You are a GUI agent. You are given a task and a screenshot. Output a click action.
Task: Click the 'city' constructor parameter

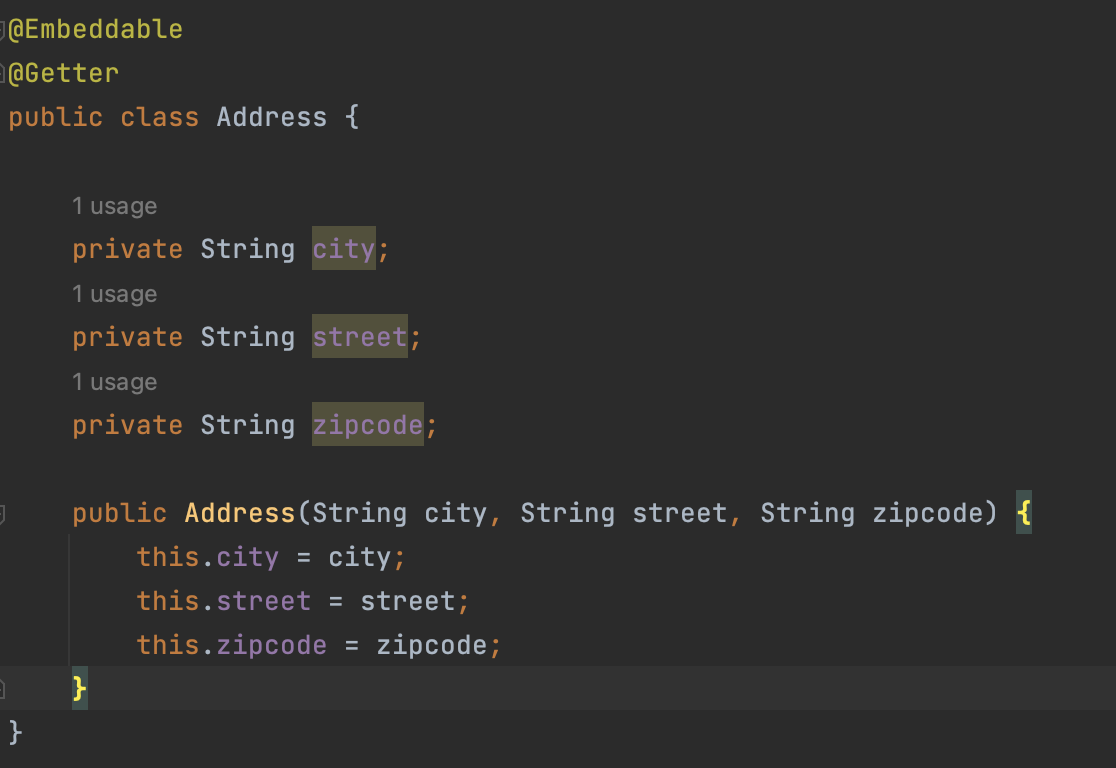(456, 513)
